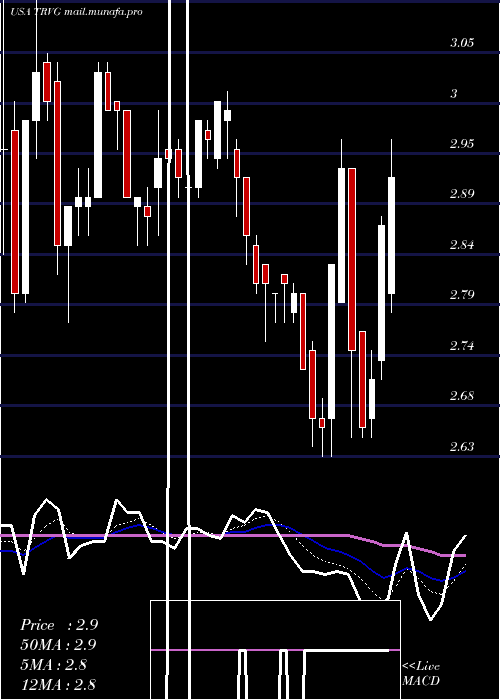Click the 3.05 price axis label

coord(462,43)
